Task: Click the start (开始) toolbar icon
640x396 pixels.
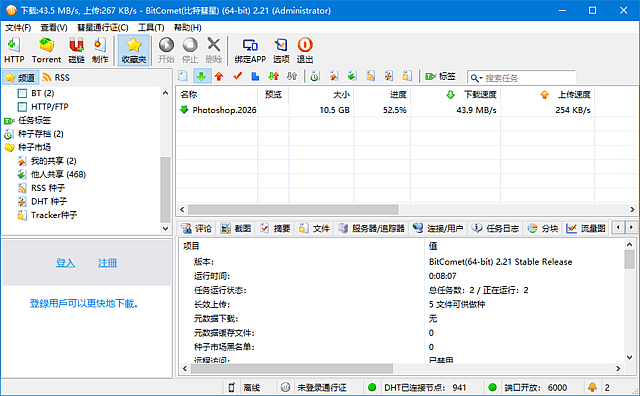Action: click(166, 50)
